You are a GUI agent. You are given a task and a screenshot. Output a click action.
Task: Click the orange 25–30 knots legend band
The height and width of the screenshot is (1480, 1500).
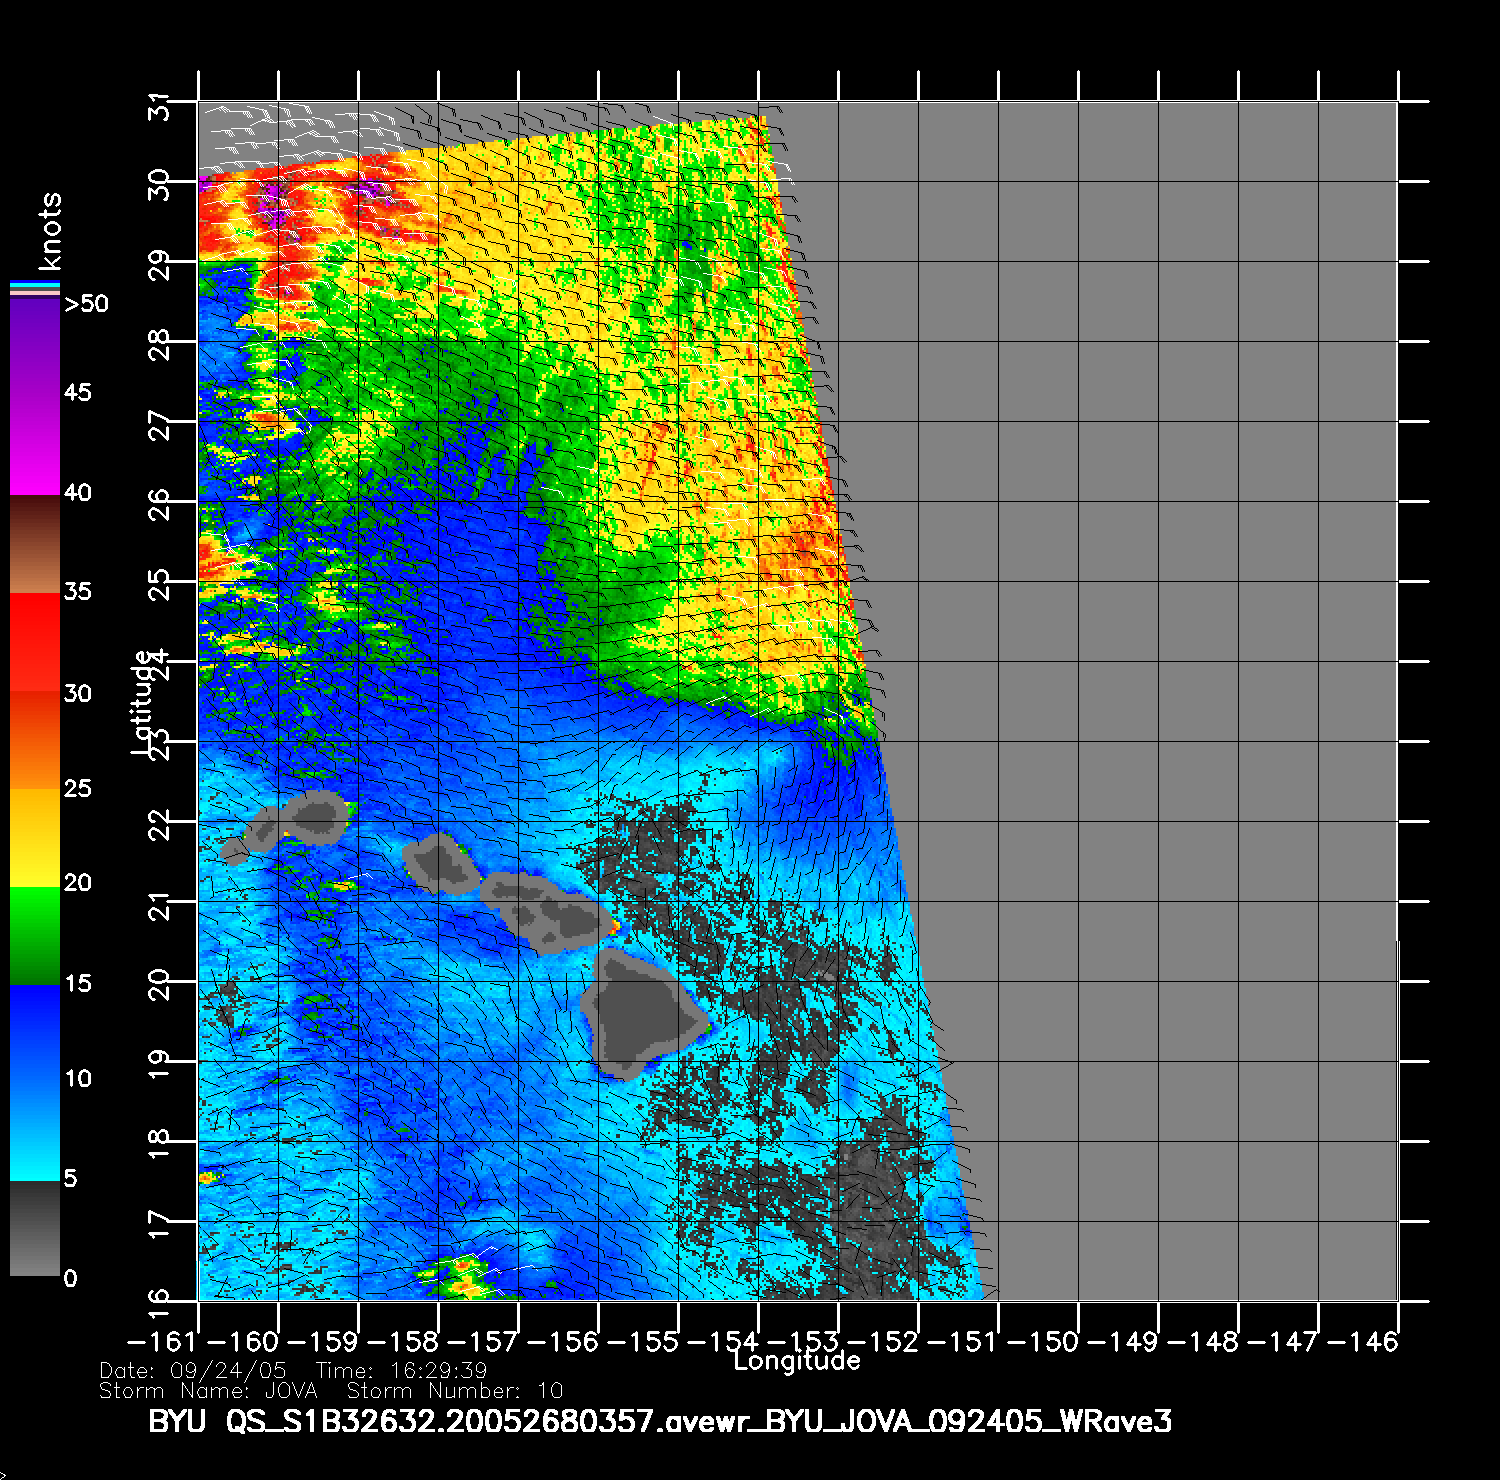[x=34, y=740]
